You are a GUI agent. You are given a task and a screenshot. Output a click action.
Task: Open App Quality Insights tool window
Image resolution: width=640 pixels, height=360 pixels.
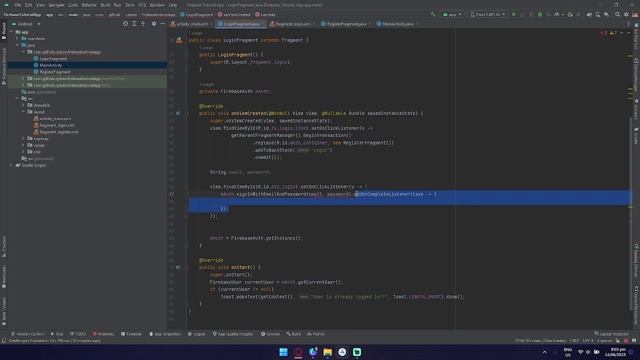[233, 334]
